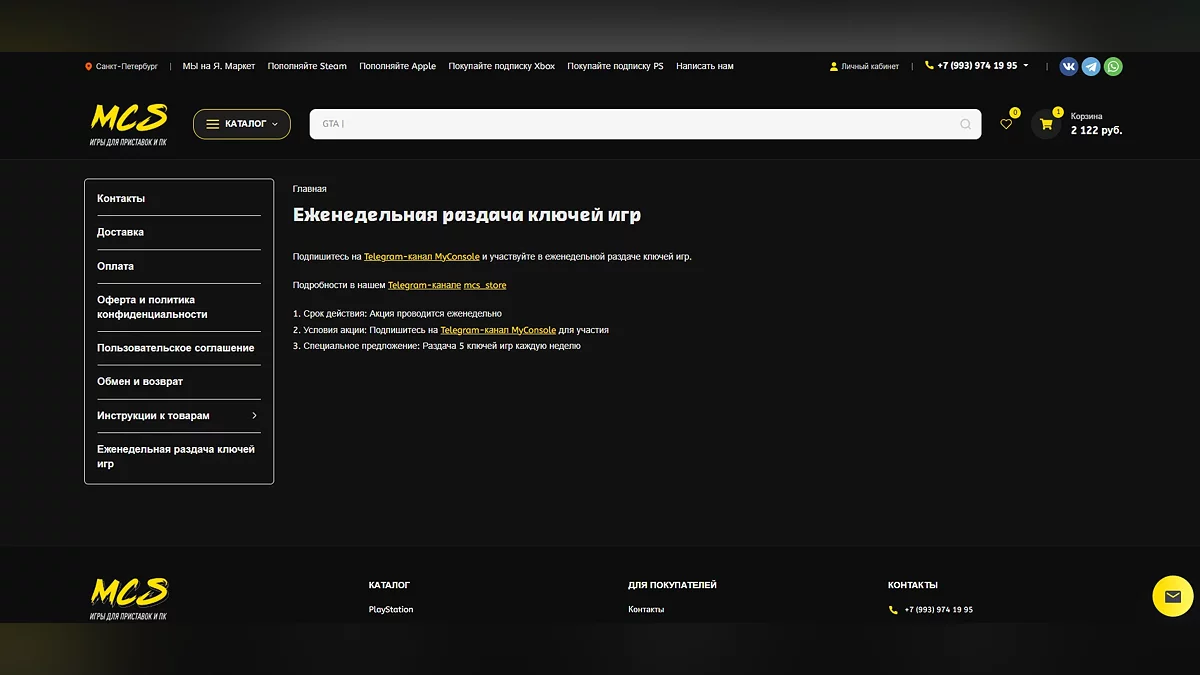Image resolution: width=1200 pixels, height=675 pixels.
Task: Open the WhatsApp icon in header
Action: (x=1113, y=66)
